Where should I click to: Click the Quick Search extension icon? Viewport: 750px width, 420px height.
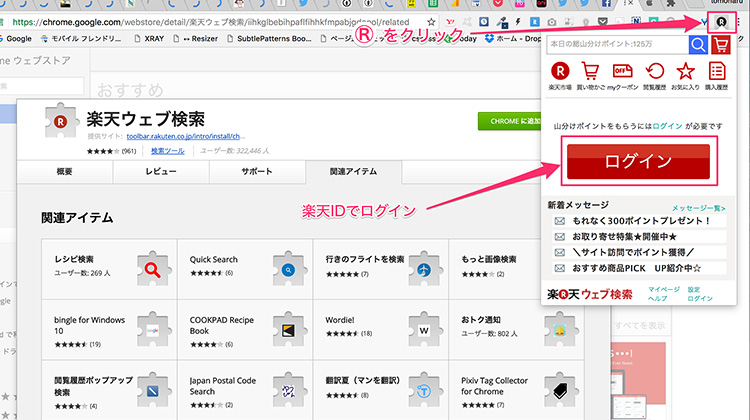pyautogui.click(x=288, y=269)
